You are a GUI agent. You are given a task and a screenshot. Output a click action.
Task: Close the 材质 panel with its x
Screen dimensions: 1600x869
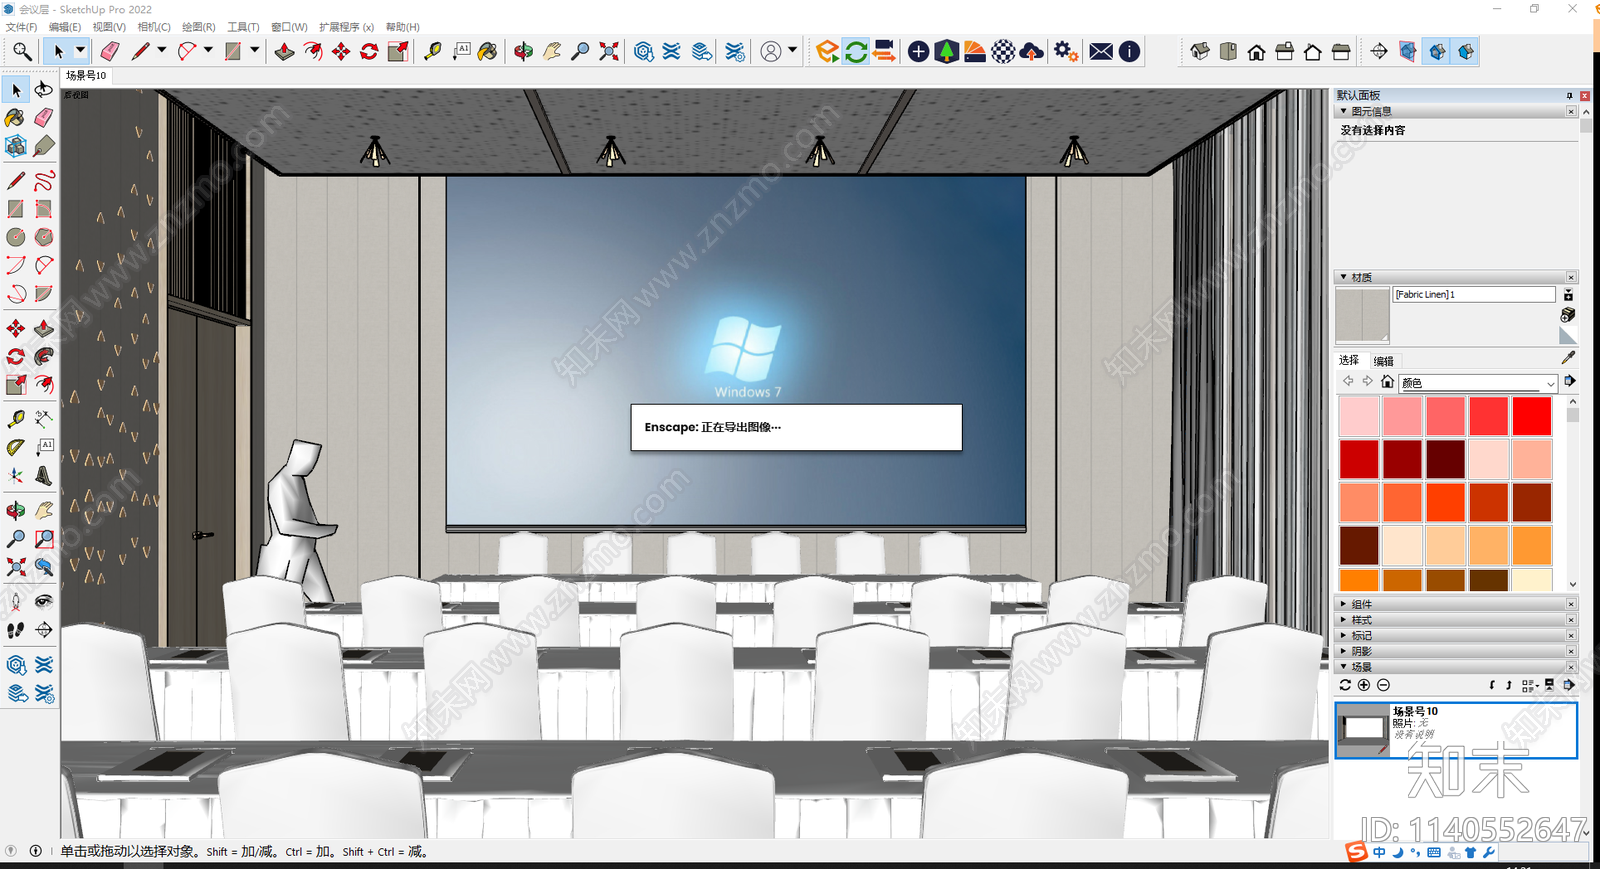(x=1571, y=277)
